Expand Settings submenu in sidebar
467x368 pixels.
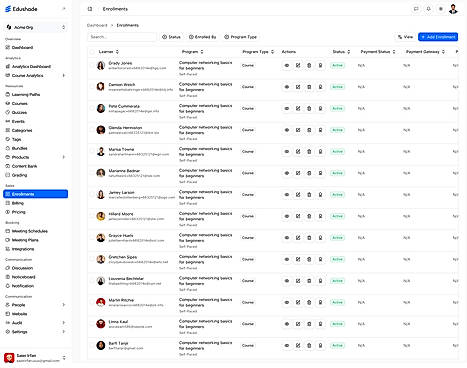click(63, 332)
